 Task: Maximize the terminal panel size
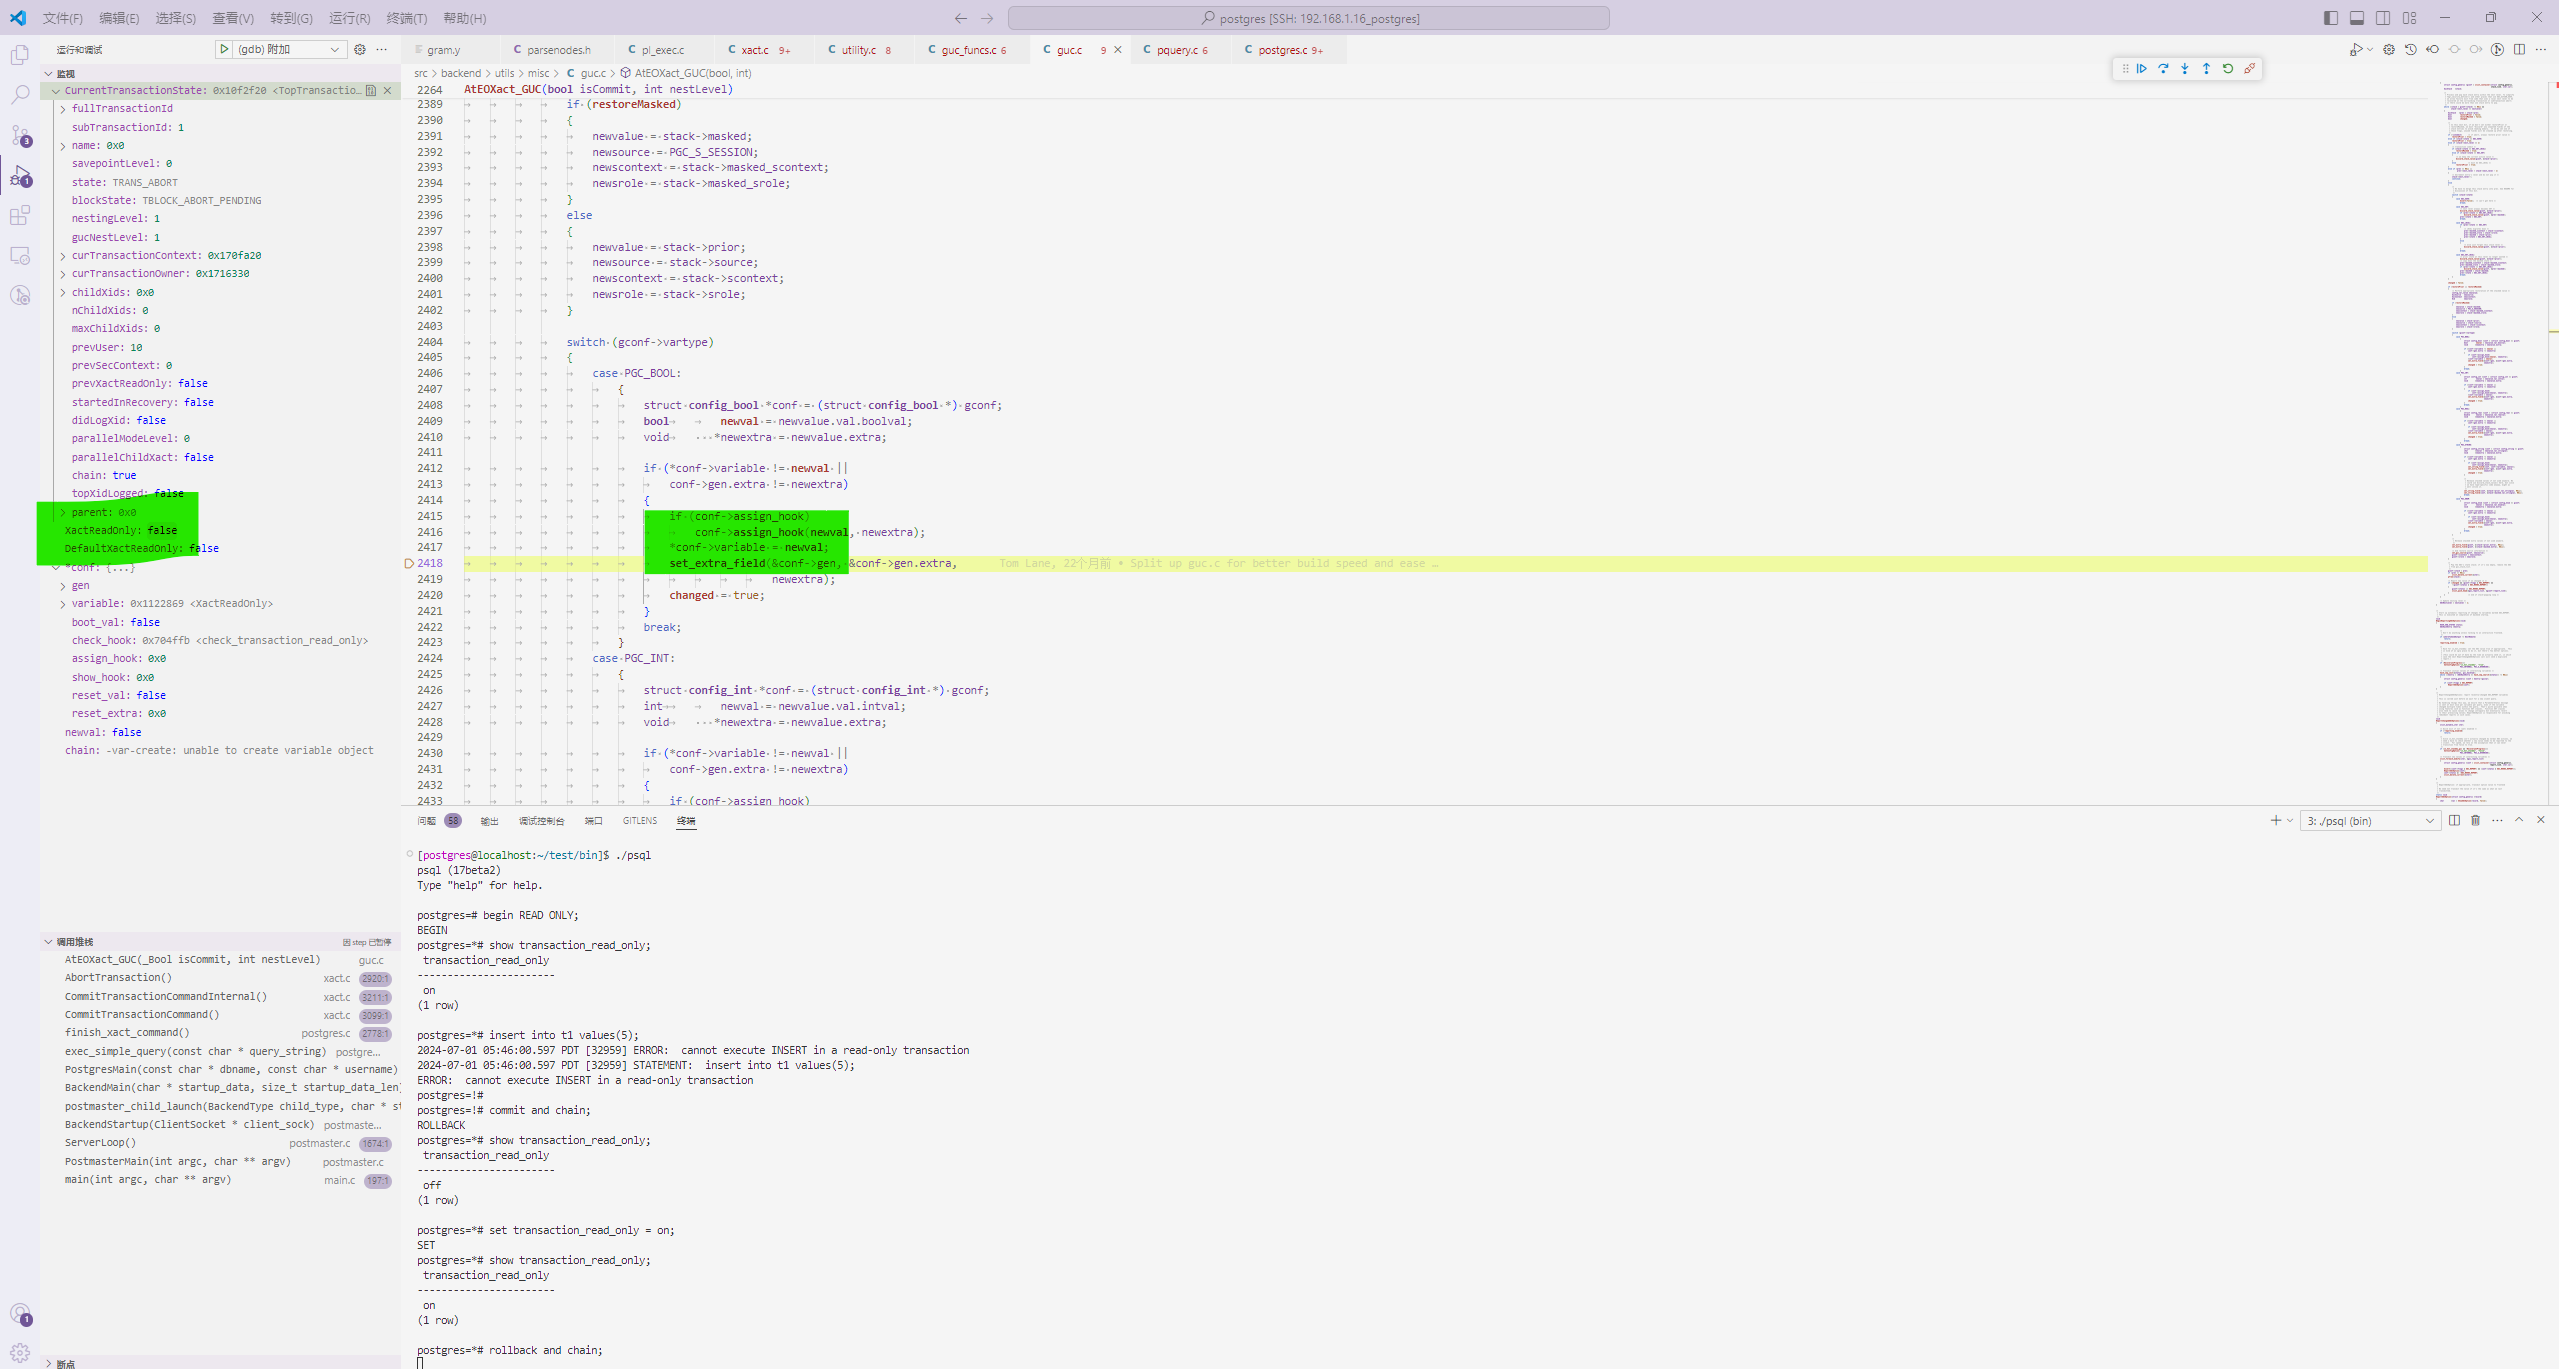[x=2519, y=821]
